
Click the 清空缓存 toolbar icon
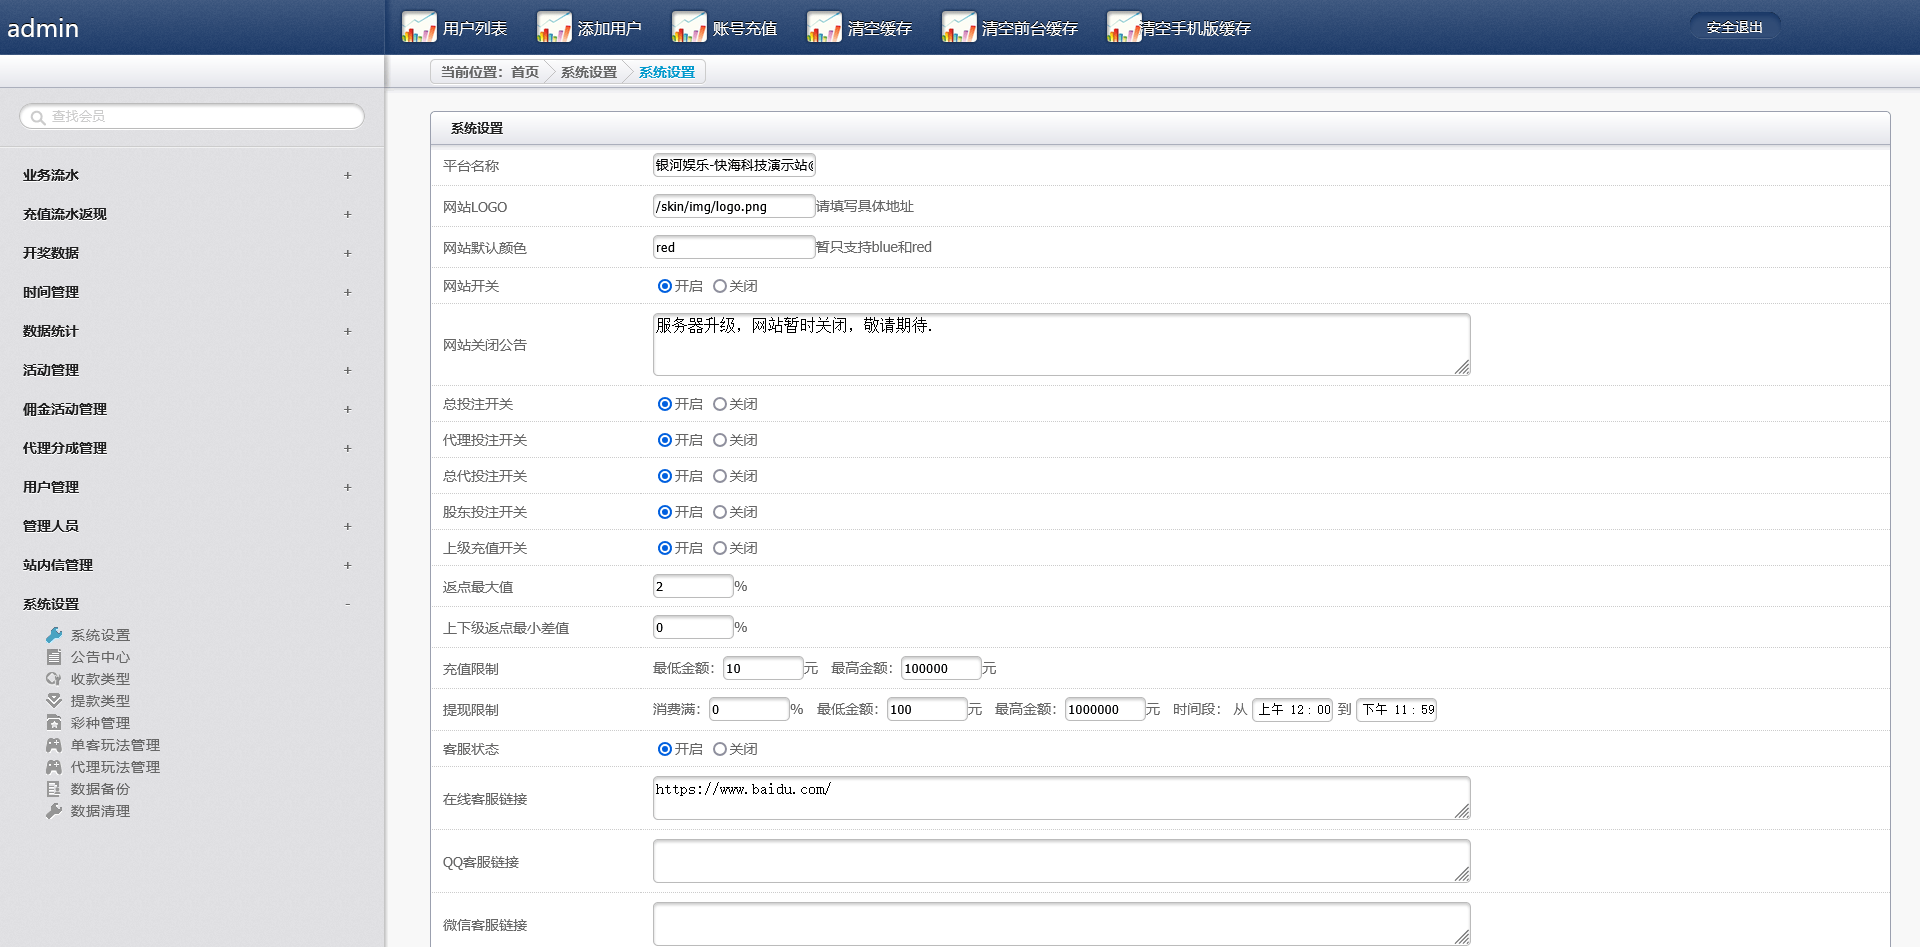(x=823, y=27)
